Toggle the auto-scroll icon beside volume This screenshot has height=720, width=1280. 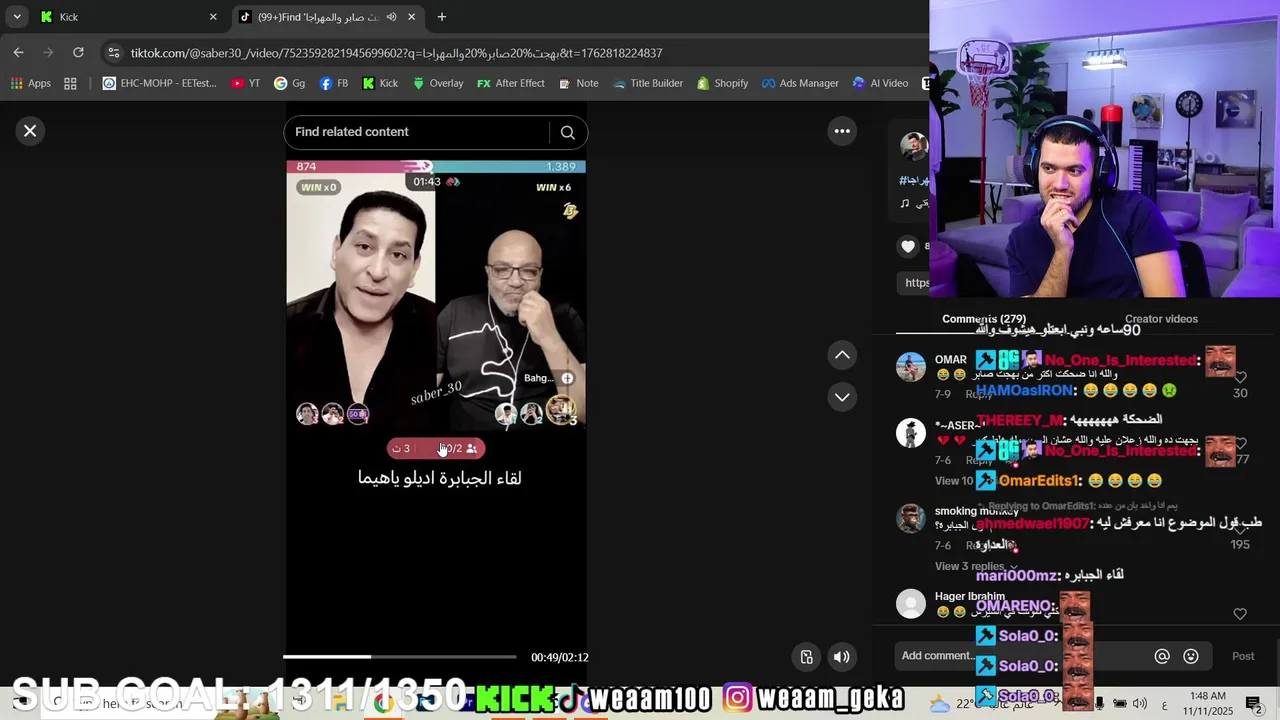coord(806,657)
